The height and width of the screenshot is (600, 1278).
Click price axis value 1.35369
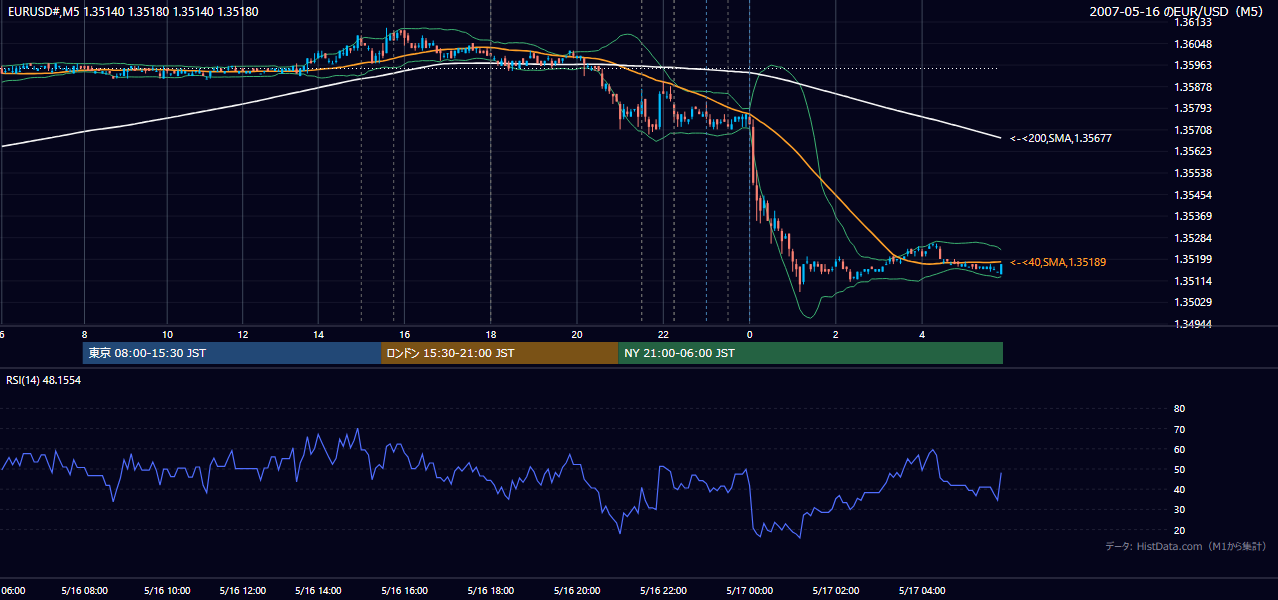pos(1193,216)
